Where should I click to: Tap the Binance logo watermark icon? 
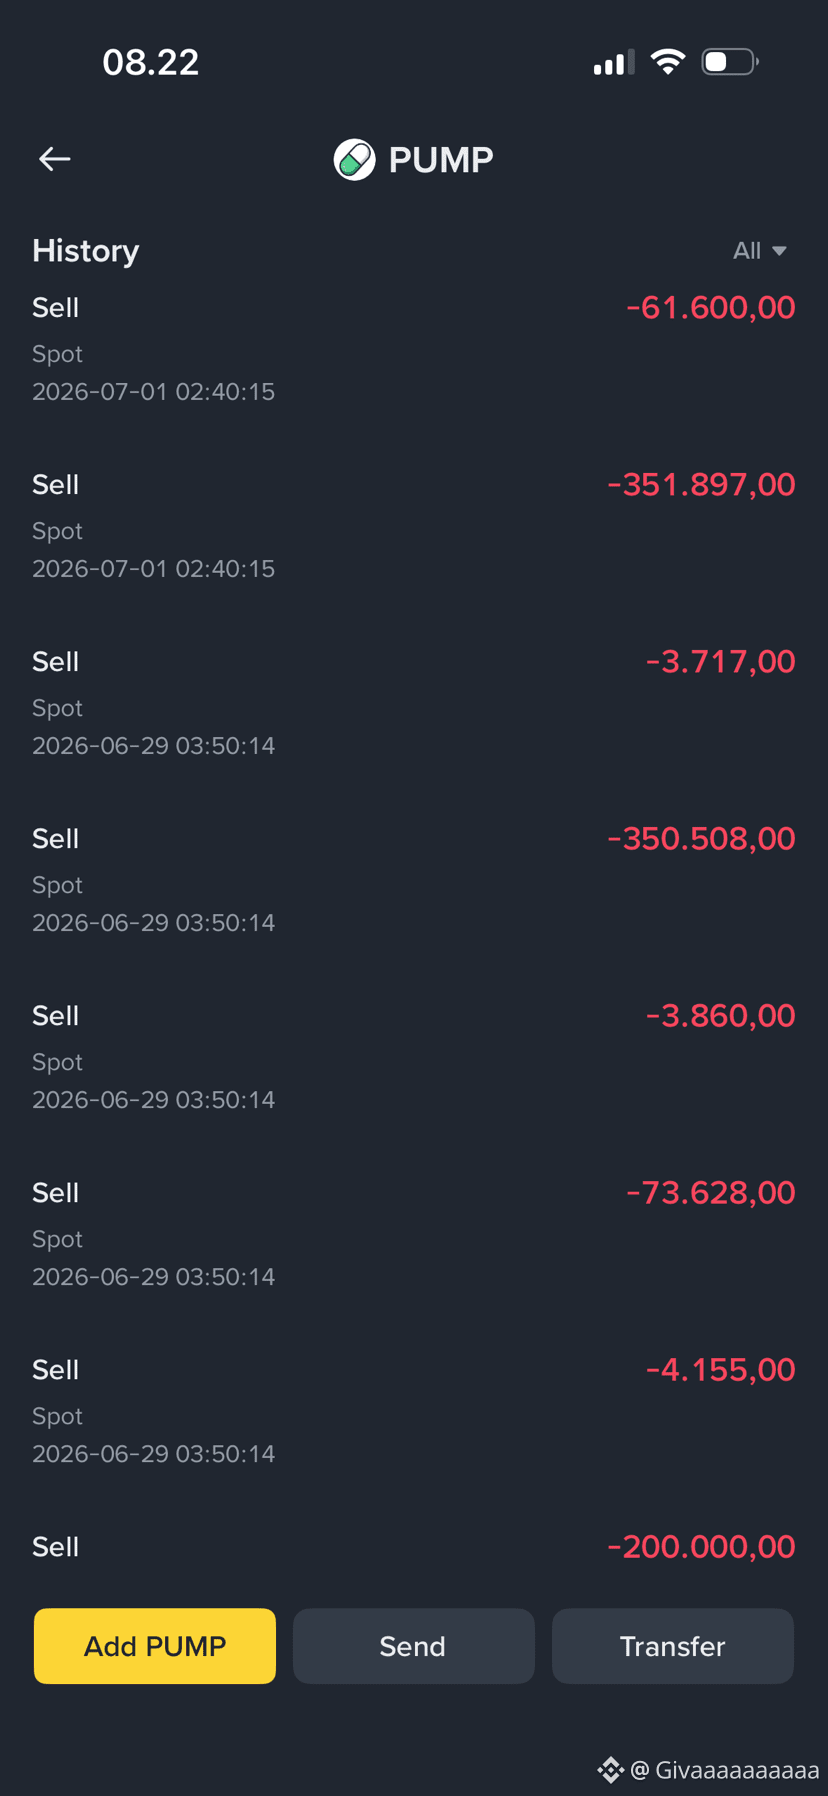click(x=610, y=1770)
